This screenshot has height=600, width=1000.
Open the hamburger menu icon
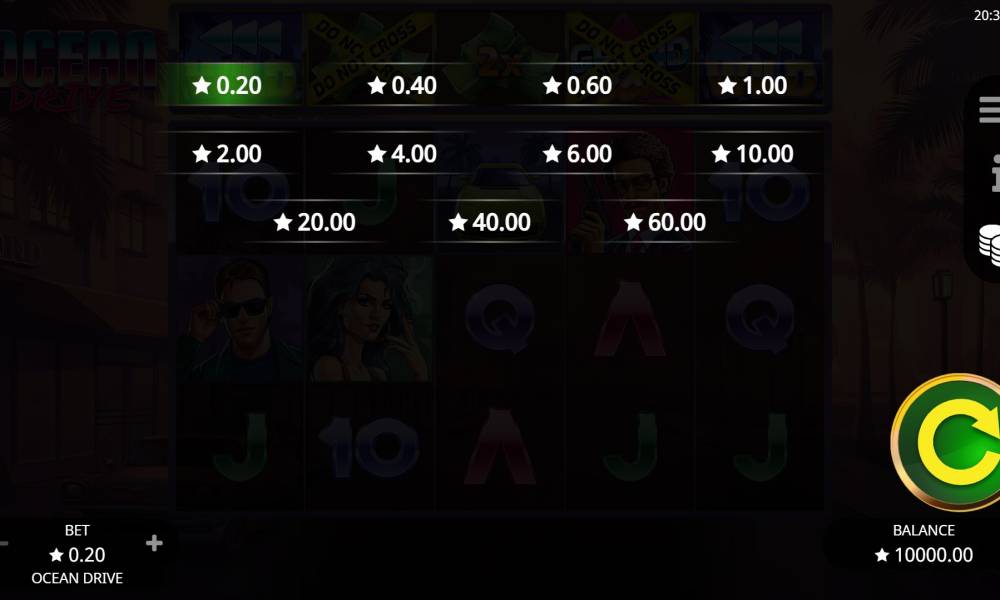pos(990,110)
